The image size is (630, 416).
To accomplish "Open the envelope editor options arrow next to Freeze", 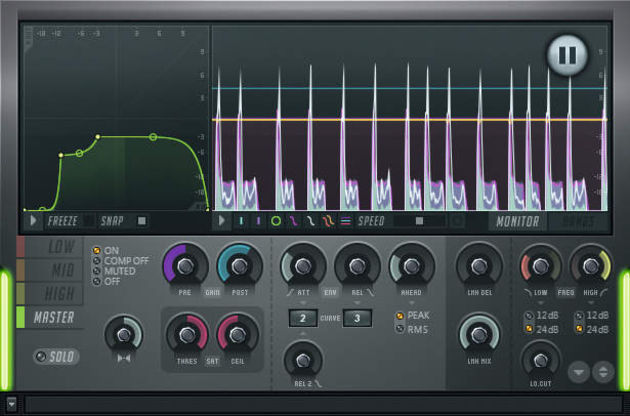I will pyautogui.click(x=33, y=221).
